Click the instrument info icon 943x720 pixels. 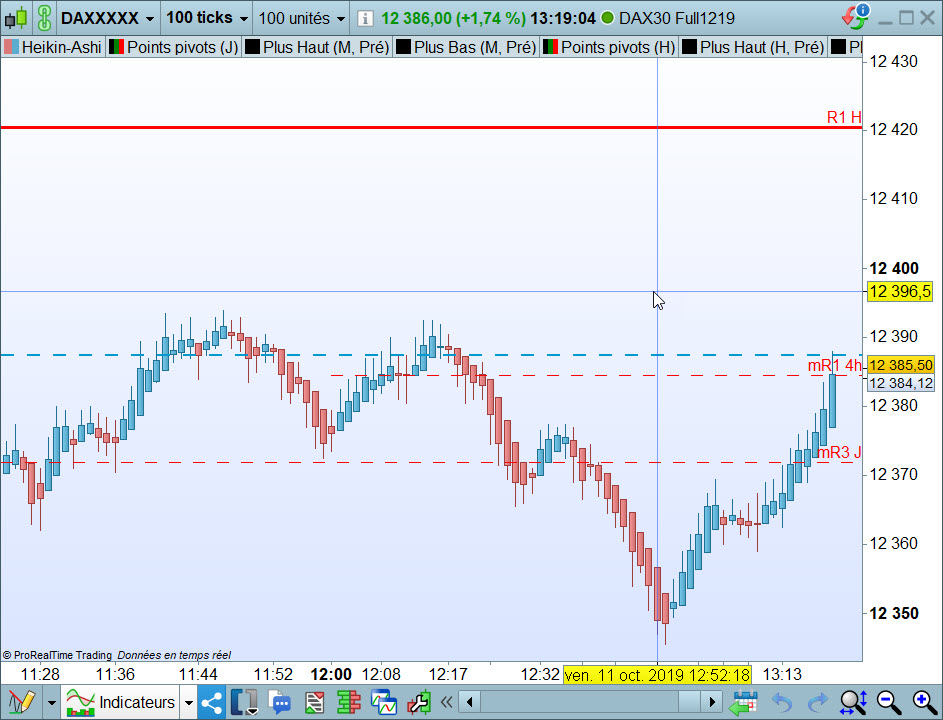(x=364, y=18)
